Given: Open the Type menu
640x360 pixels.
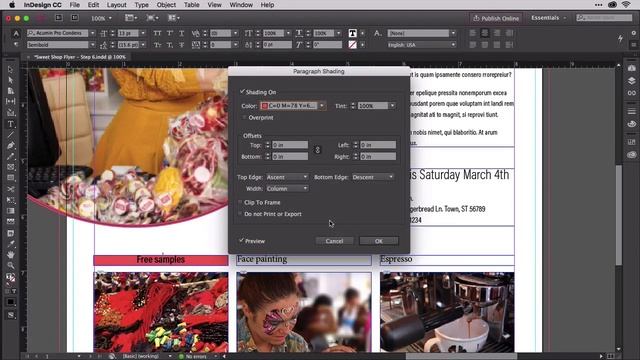Looking at the screenshot, I should [x=141, y=5].
